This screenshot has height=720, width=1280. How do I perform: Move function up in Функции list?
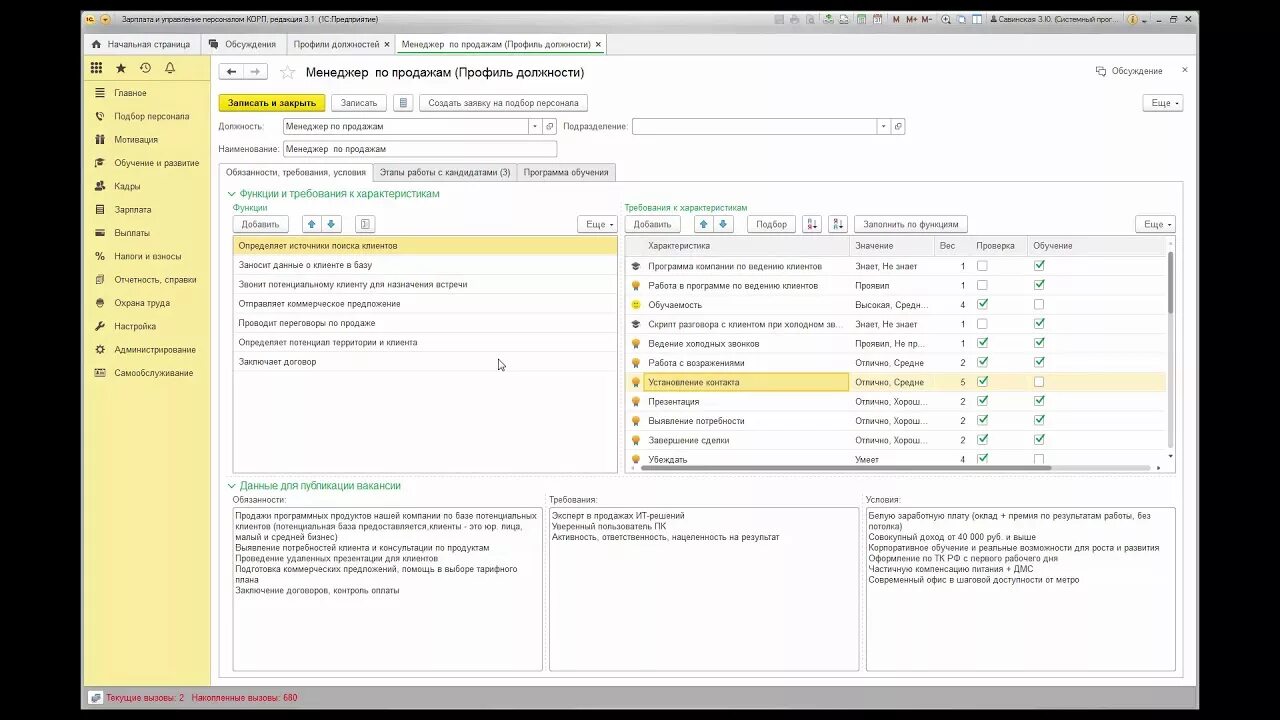click(311, 224)
